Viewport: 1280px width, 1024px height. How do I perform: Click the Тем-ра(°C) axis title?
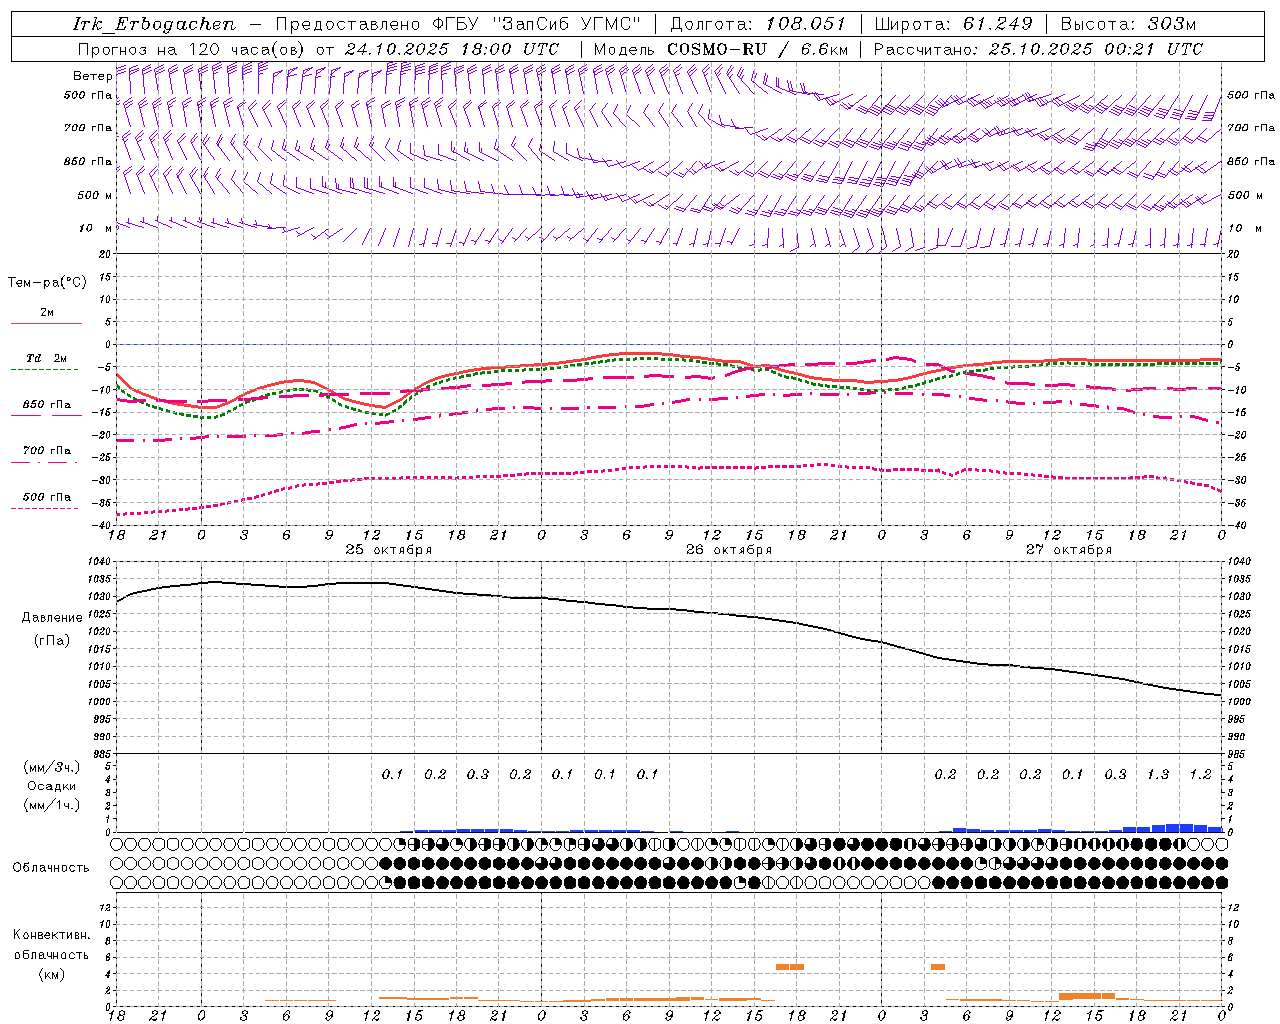(x=47, y=282)
